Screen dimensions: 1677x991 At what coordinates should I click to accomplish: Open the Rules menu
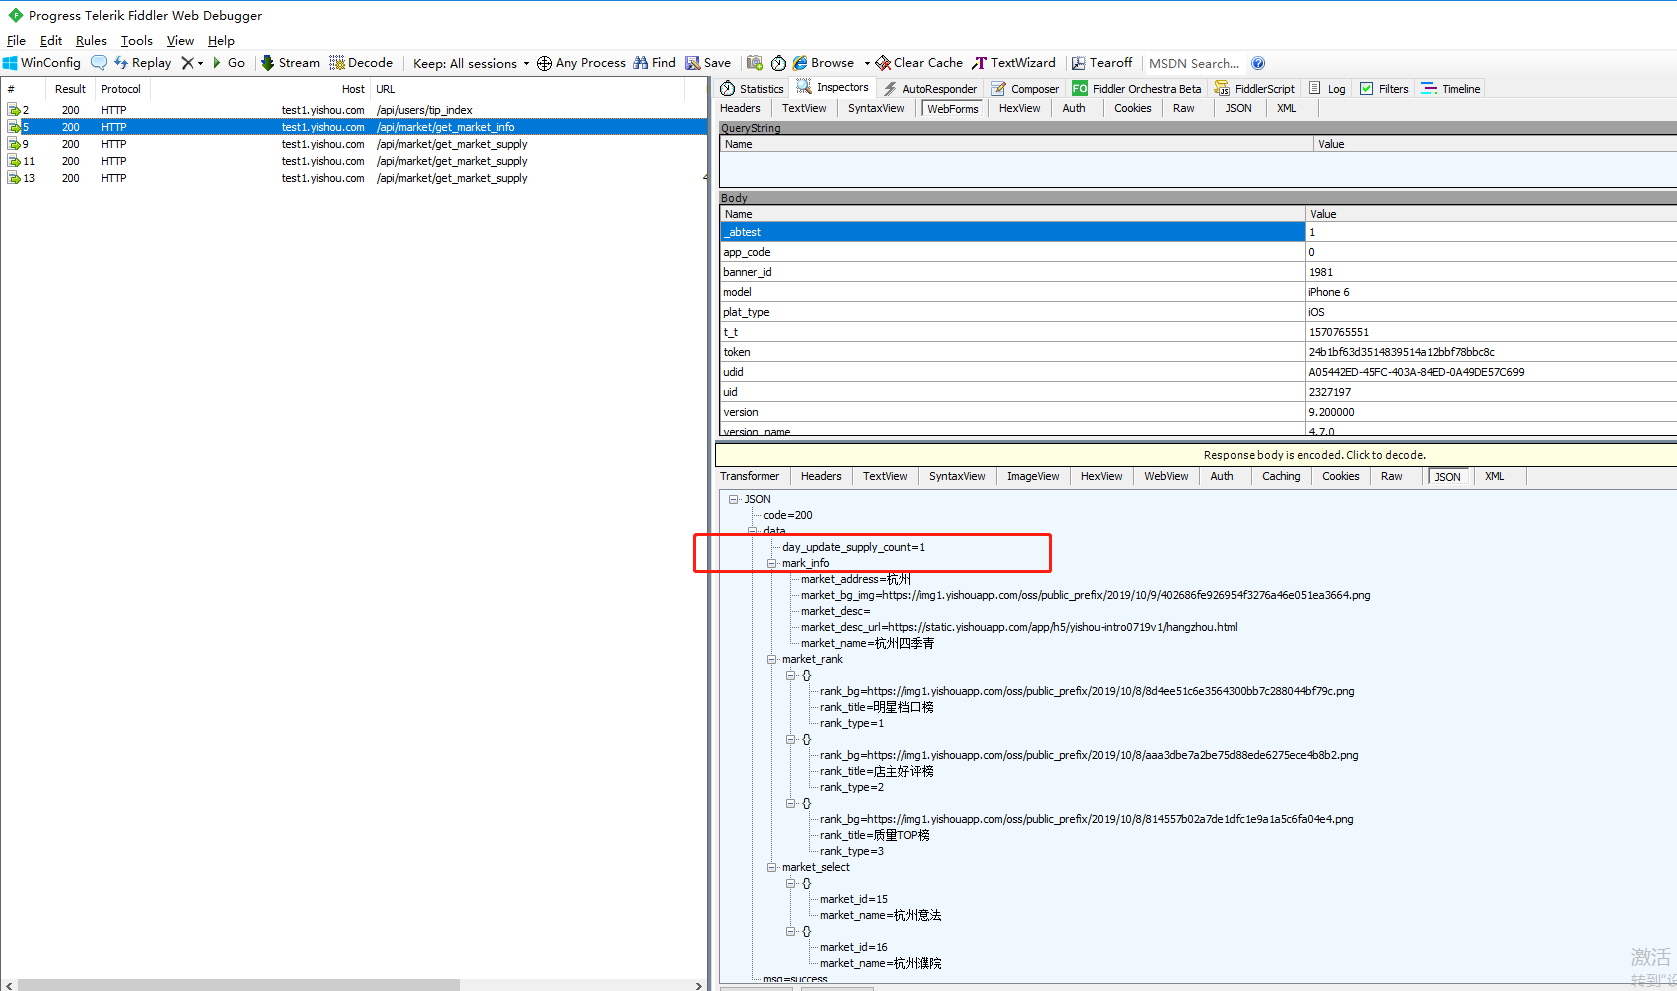pyautogui.click(x=91, y=41)
